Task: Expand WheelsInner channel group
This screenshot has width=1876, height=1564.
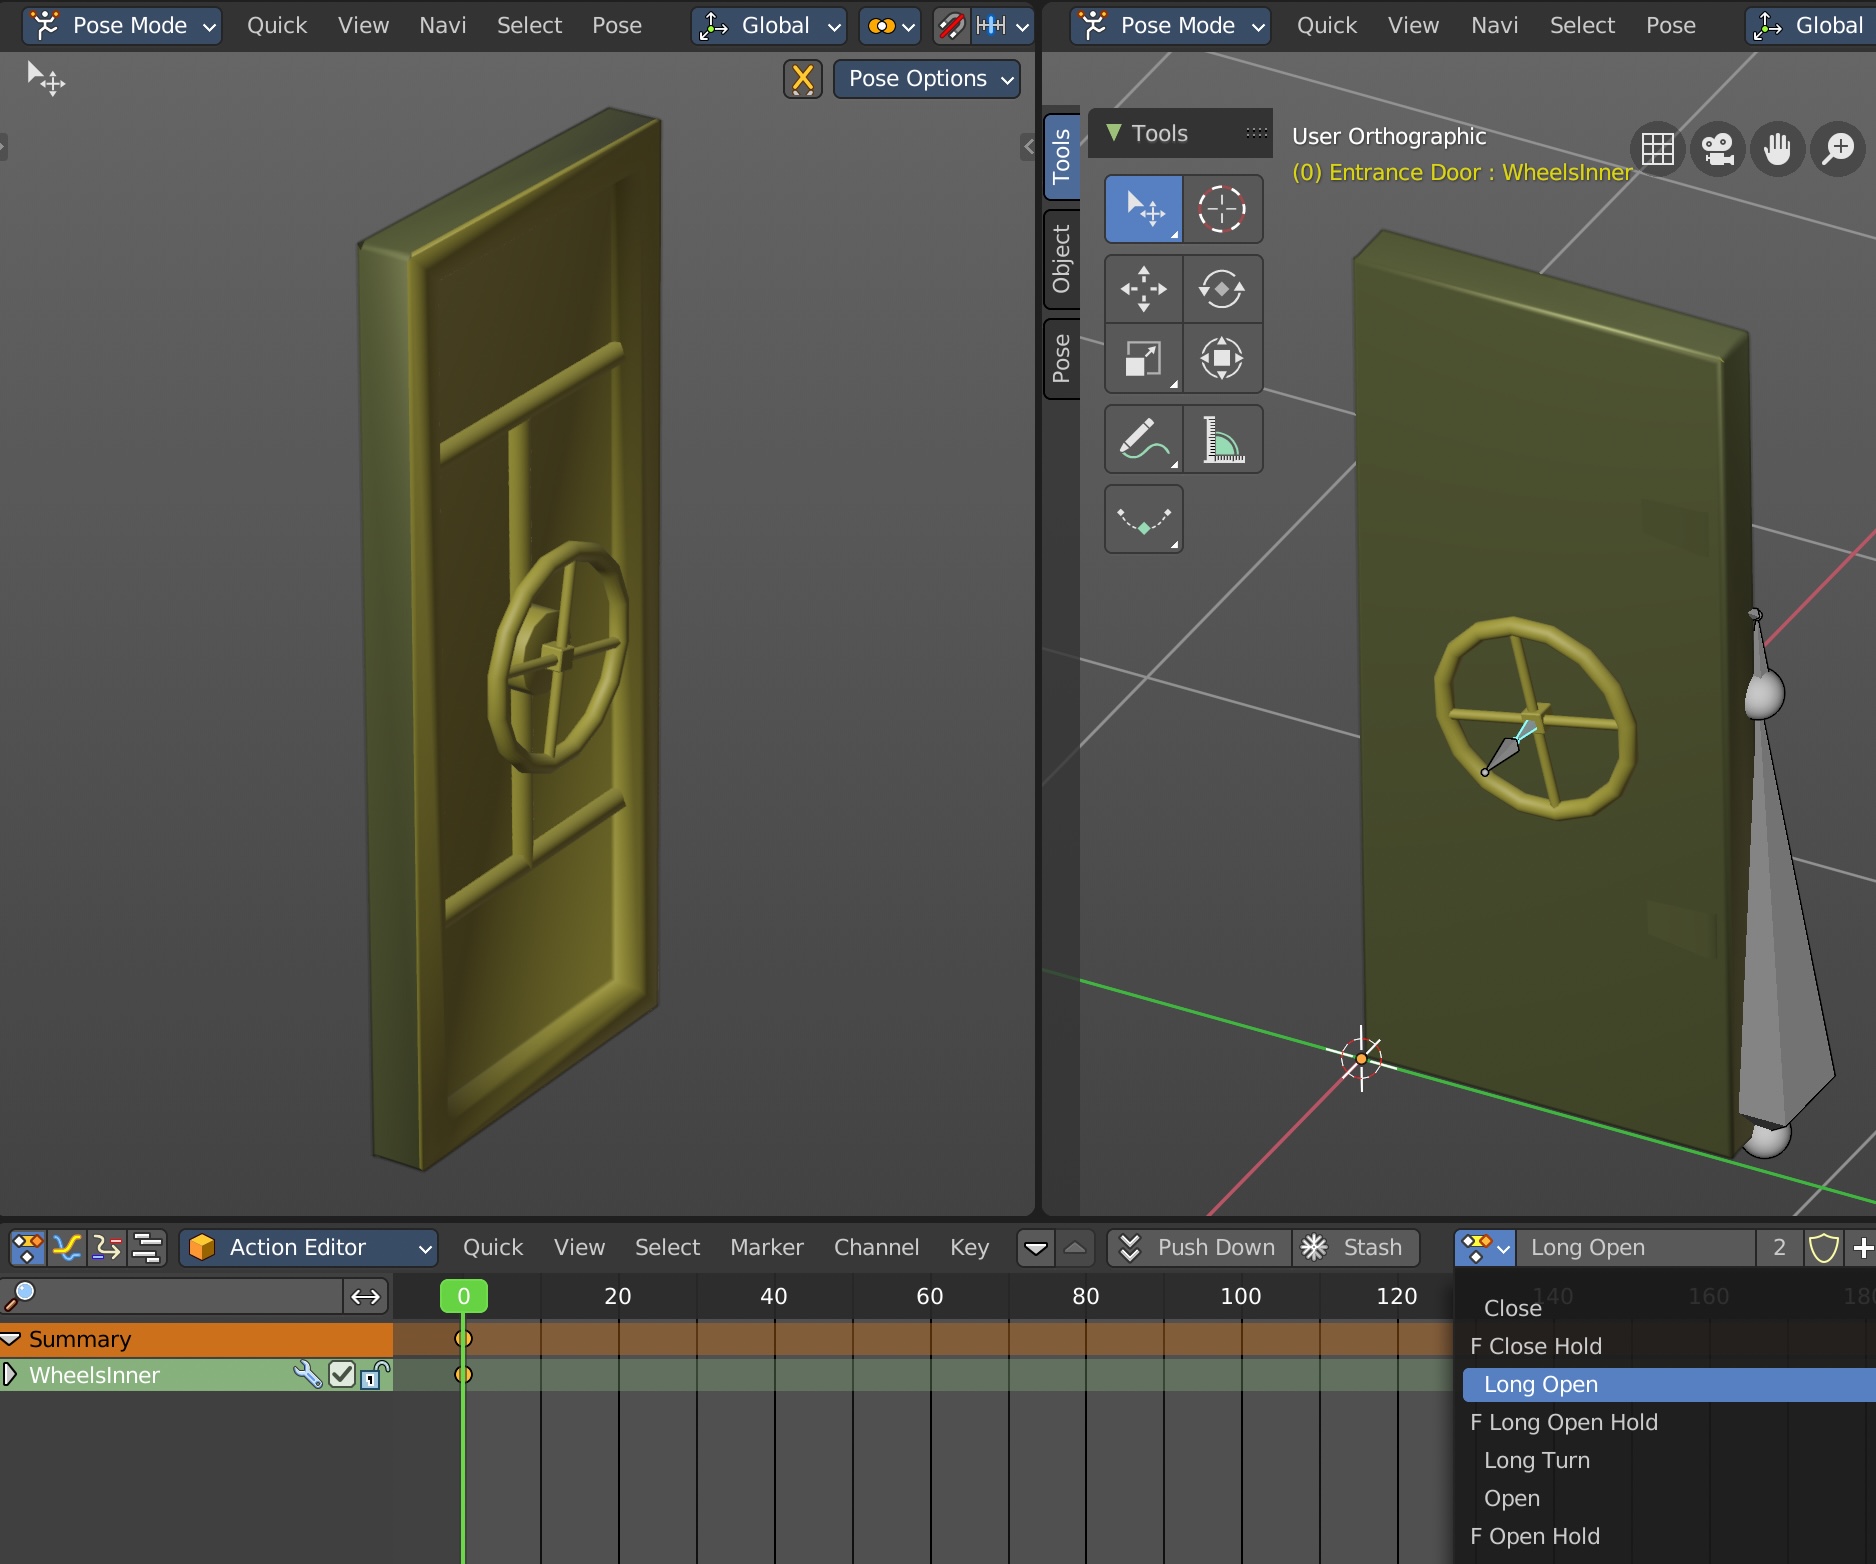Action: click(x=10, y=1375)
